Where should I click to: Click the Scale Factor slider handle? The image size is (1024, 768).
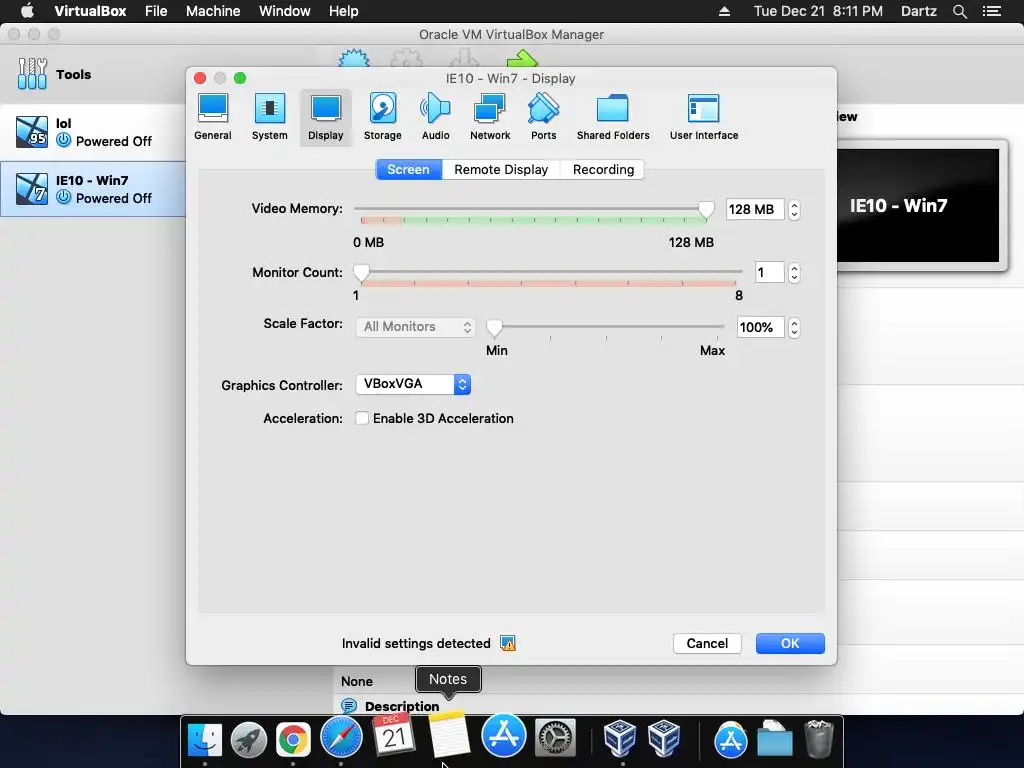pos(494,328)
